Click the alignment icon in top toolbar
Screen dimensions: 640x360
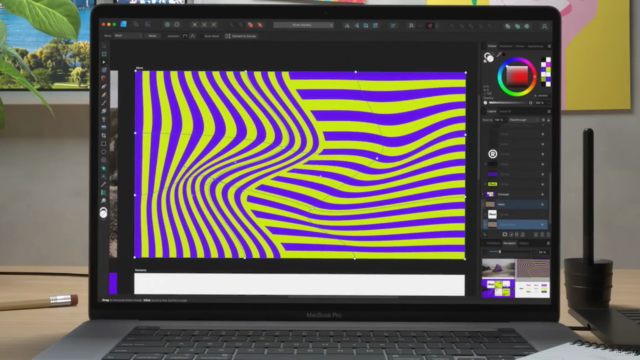(x=393, y=25)
